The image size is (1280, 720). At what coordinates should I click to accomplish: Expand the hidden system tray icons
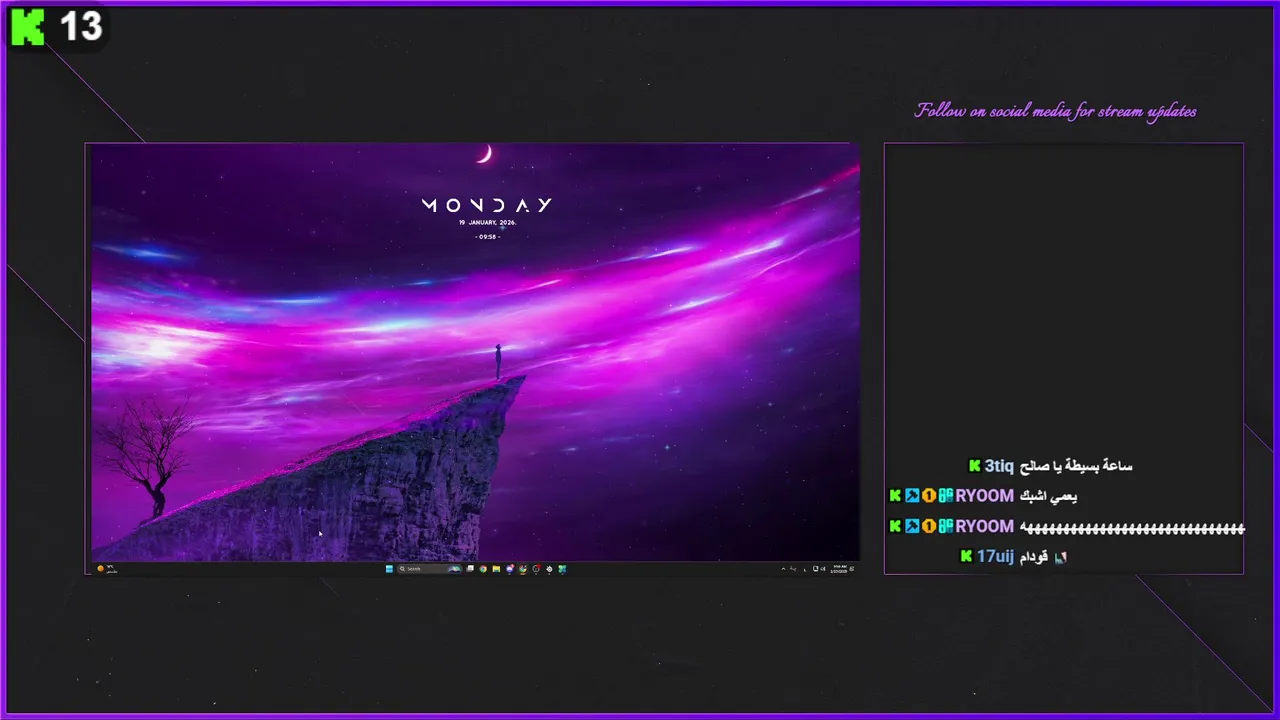coord(783,569)
